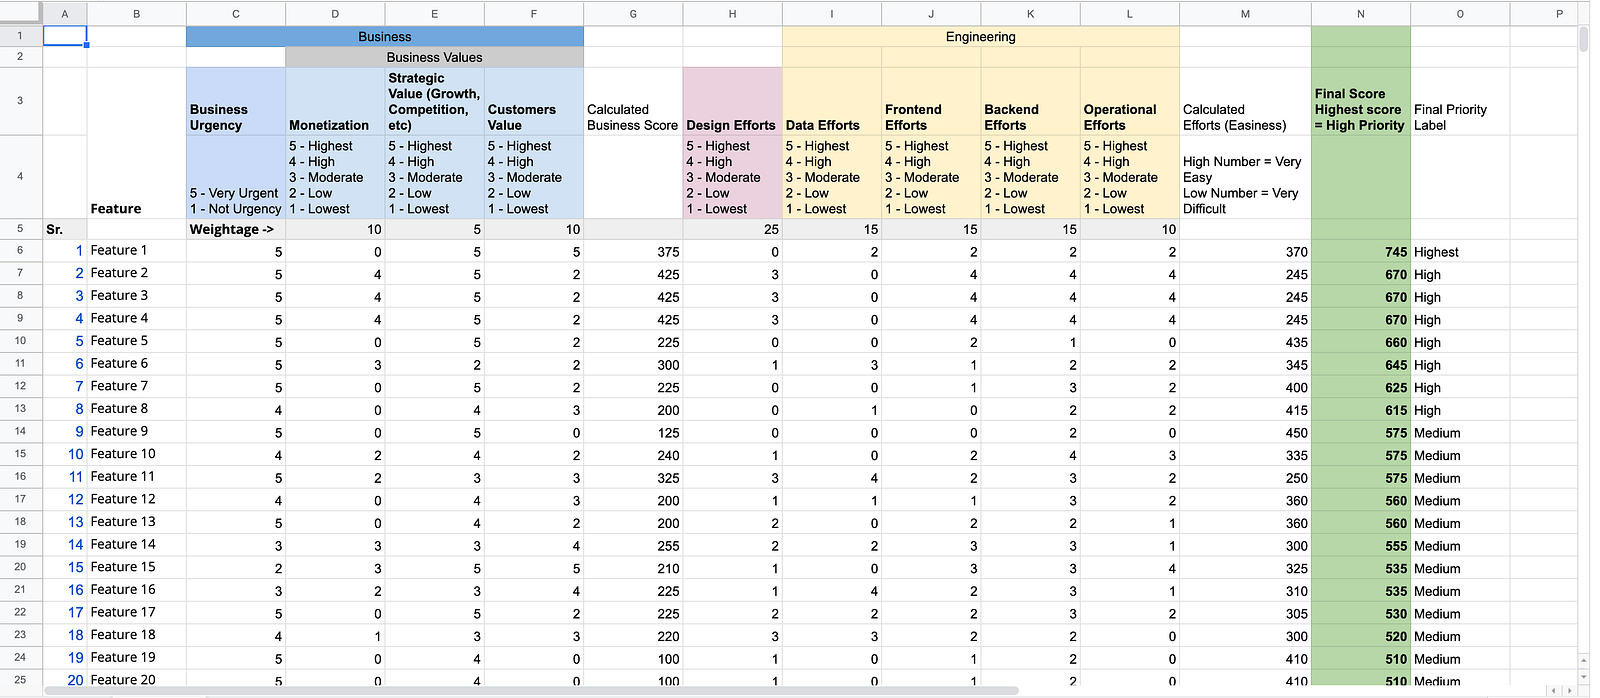Select row 5 header
Screen dimensions: 1600x698
pos(21,229)
